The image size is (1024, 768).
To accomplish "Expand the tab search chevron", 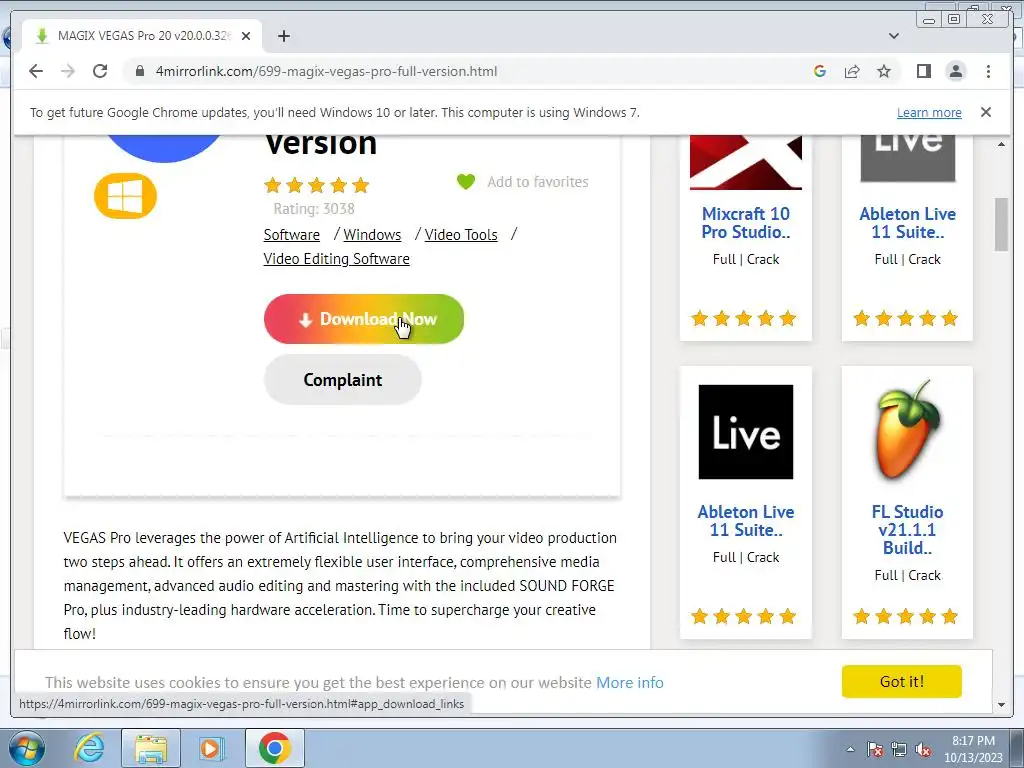I will 893,36.
